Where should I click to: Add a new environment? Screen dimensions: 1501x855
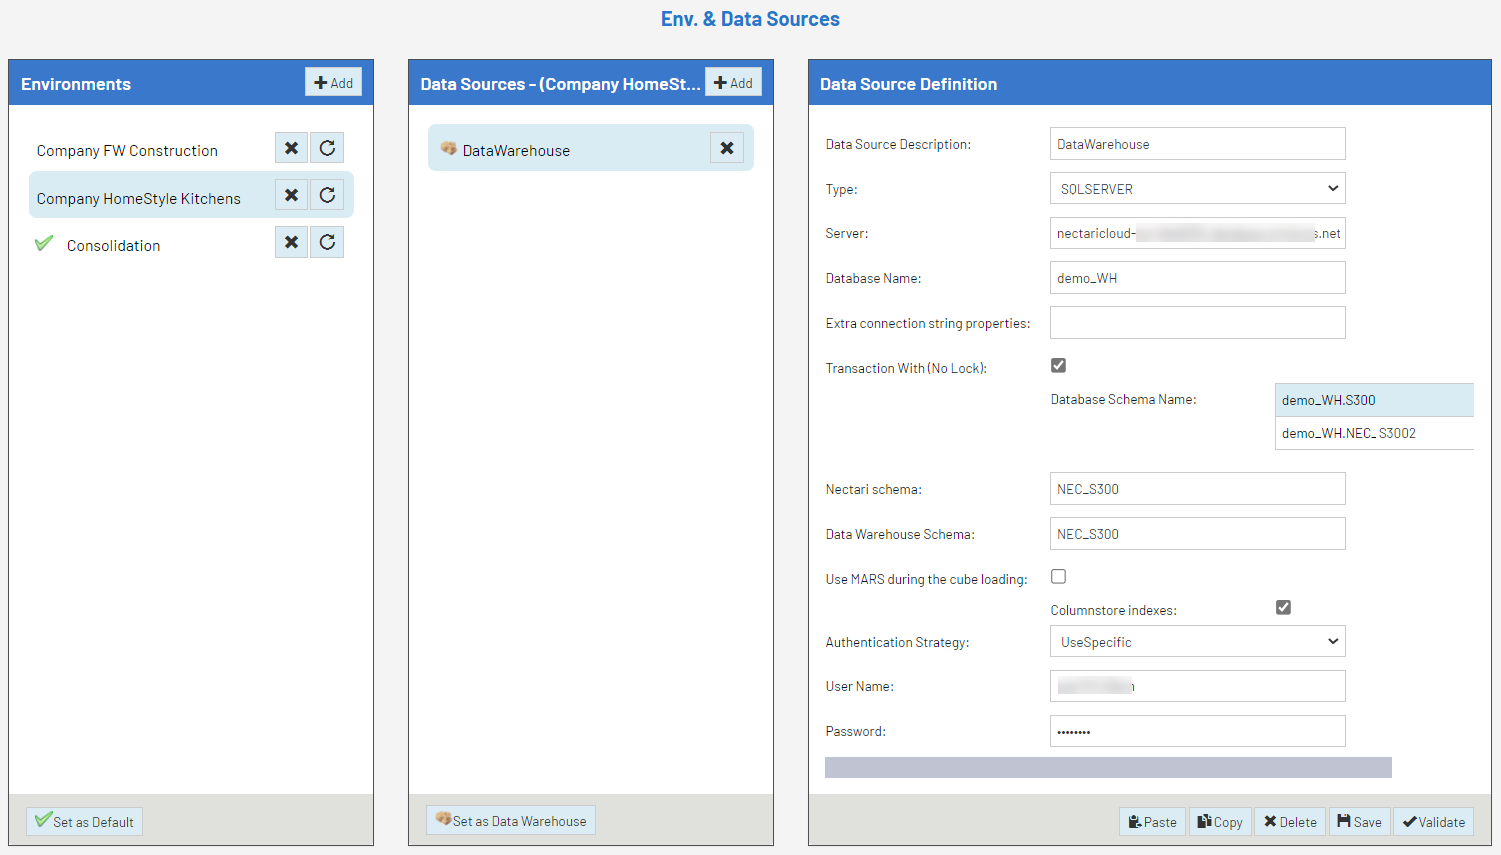[x=333, y=83]
